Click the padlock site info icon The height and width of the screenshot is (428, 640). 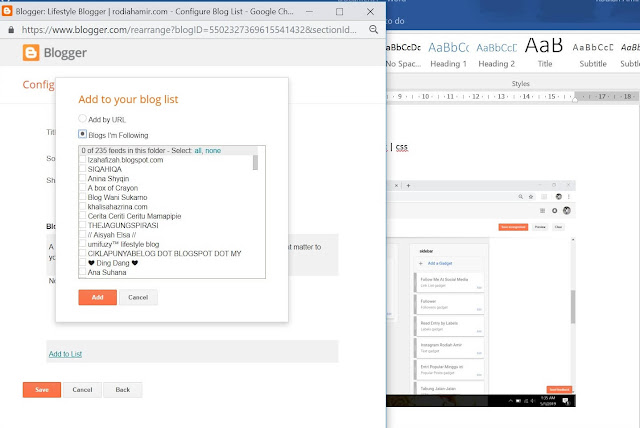[x=11, y=29]
